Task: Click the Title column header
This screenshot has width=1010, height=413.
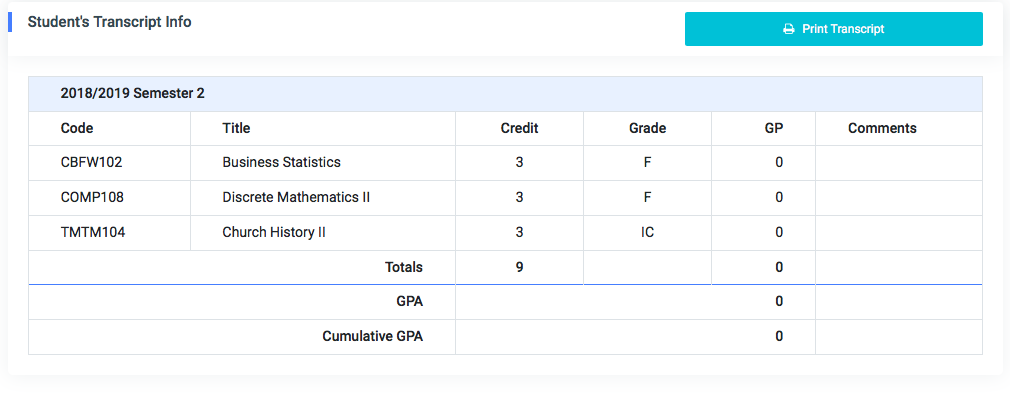Action: (x=236, y=128)
